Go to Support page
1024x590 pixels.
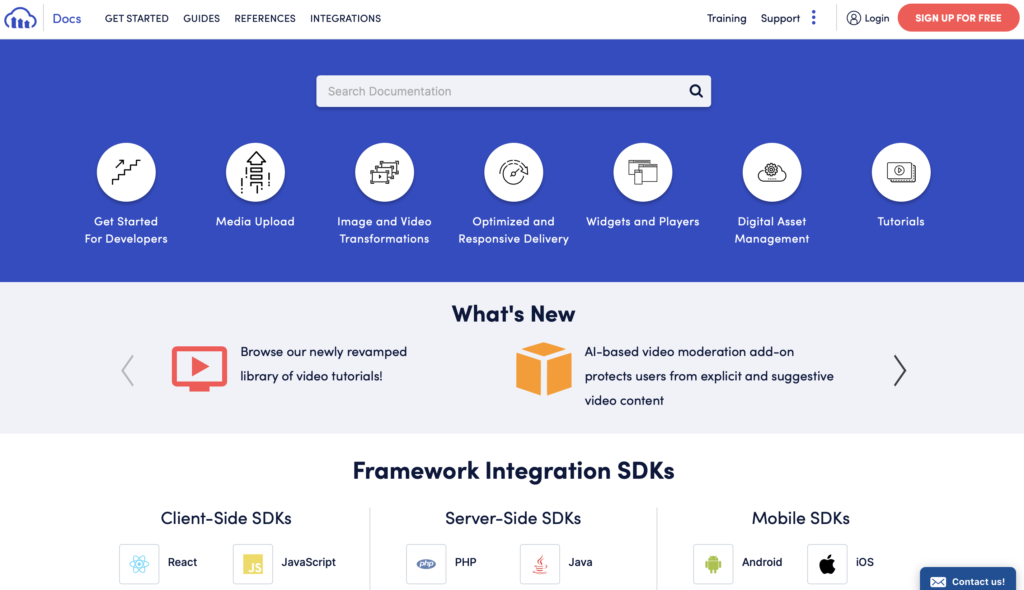780,18
